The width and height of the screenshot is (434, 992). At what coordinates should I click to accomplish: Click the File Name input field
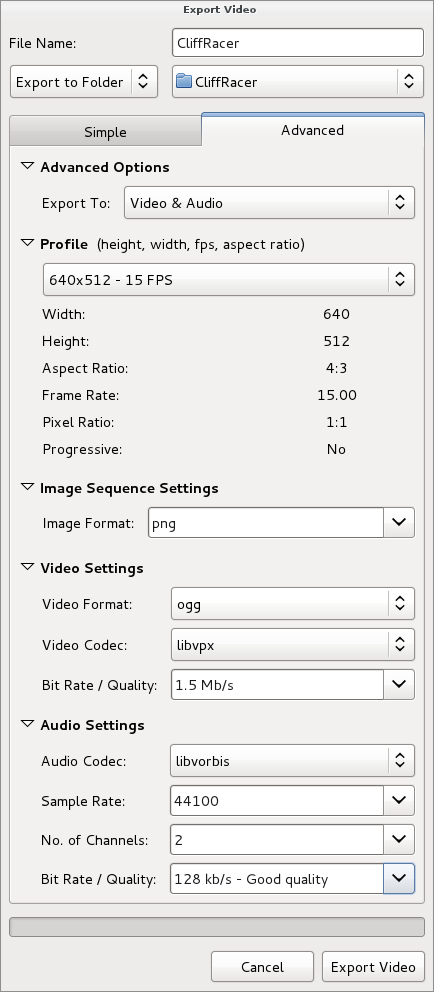(298, 43)
